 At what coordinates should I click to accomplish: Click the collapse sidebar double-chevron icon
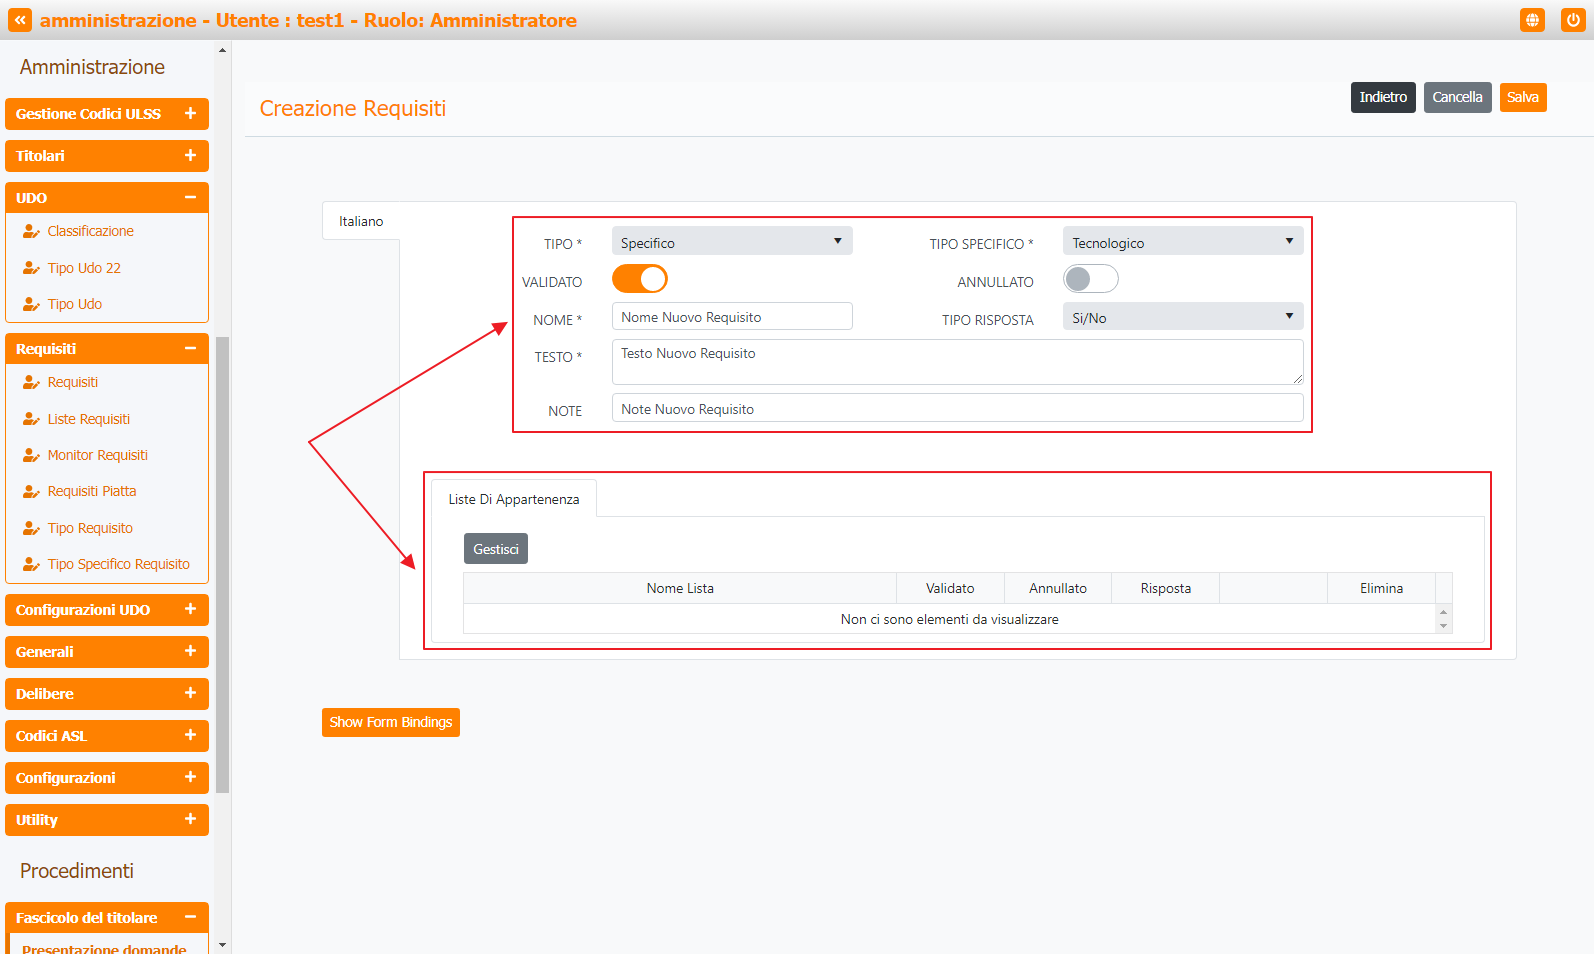(20, 20)
